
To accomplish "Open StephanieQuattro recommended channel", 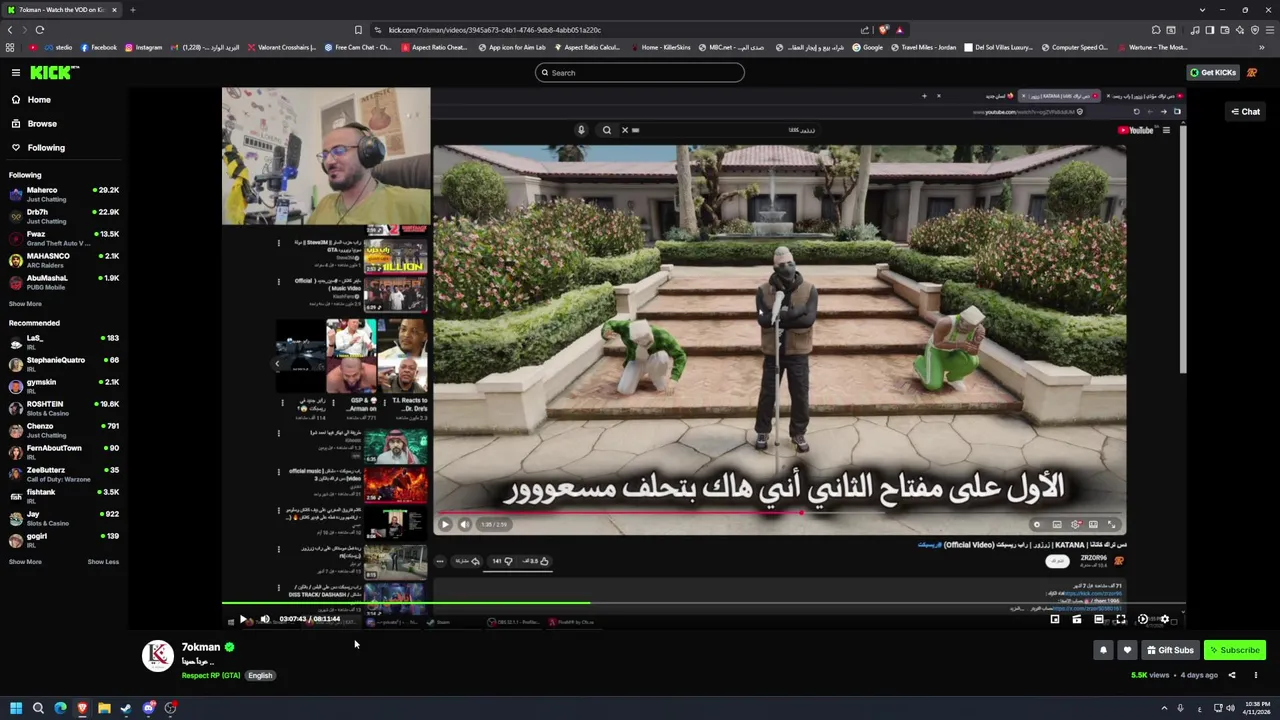I will 64,364.
